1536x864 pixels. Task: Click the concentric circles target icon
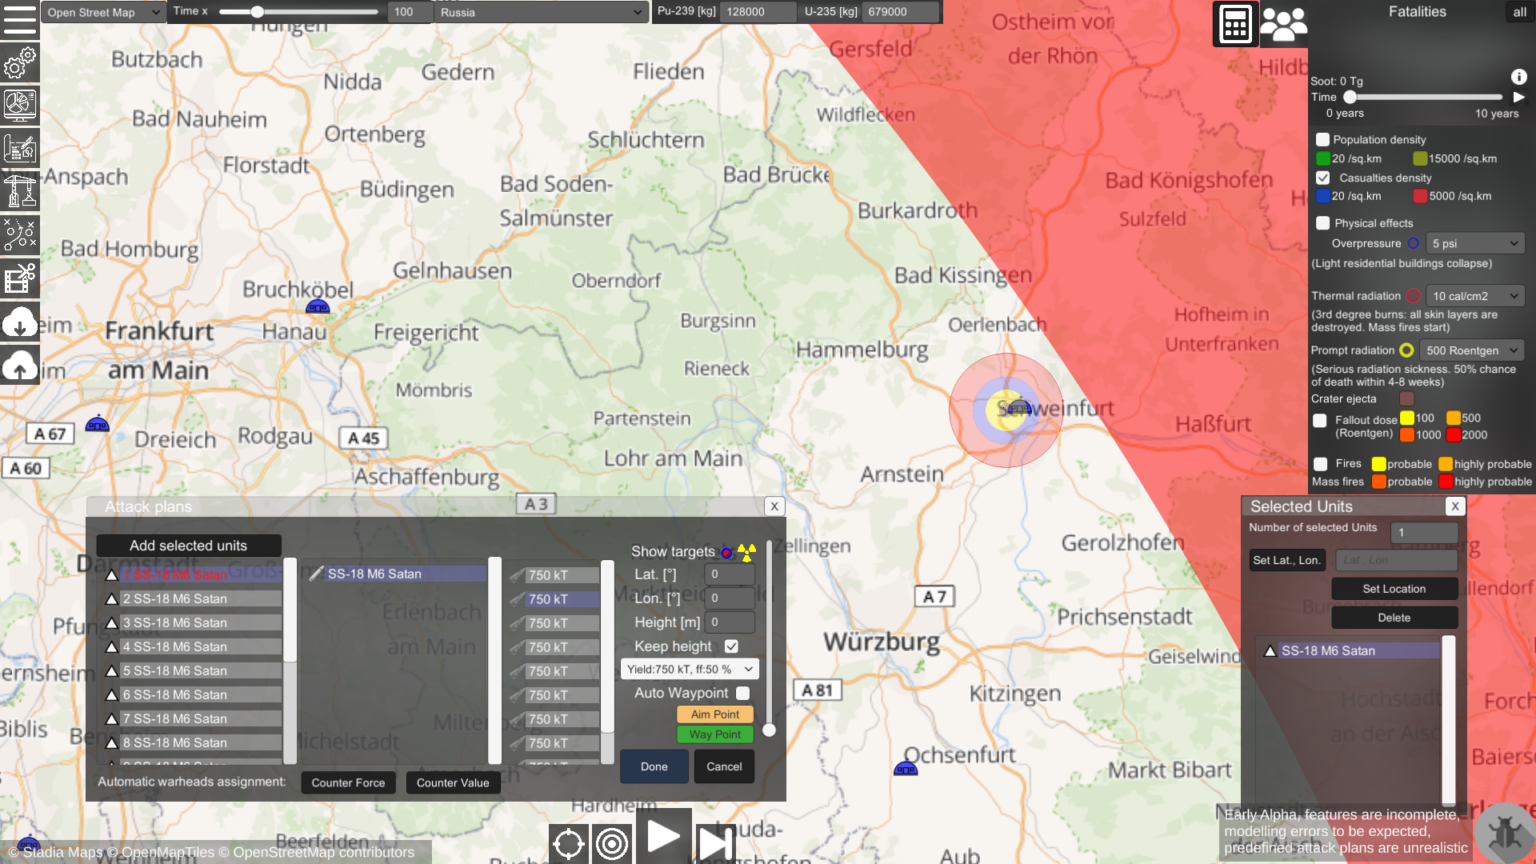click(x=612, y=844)
